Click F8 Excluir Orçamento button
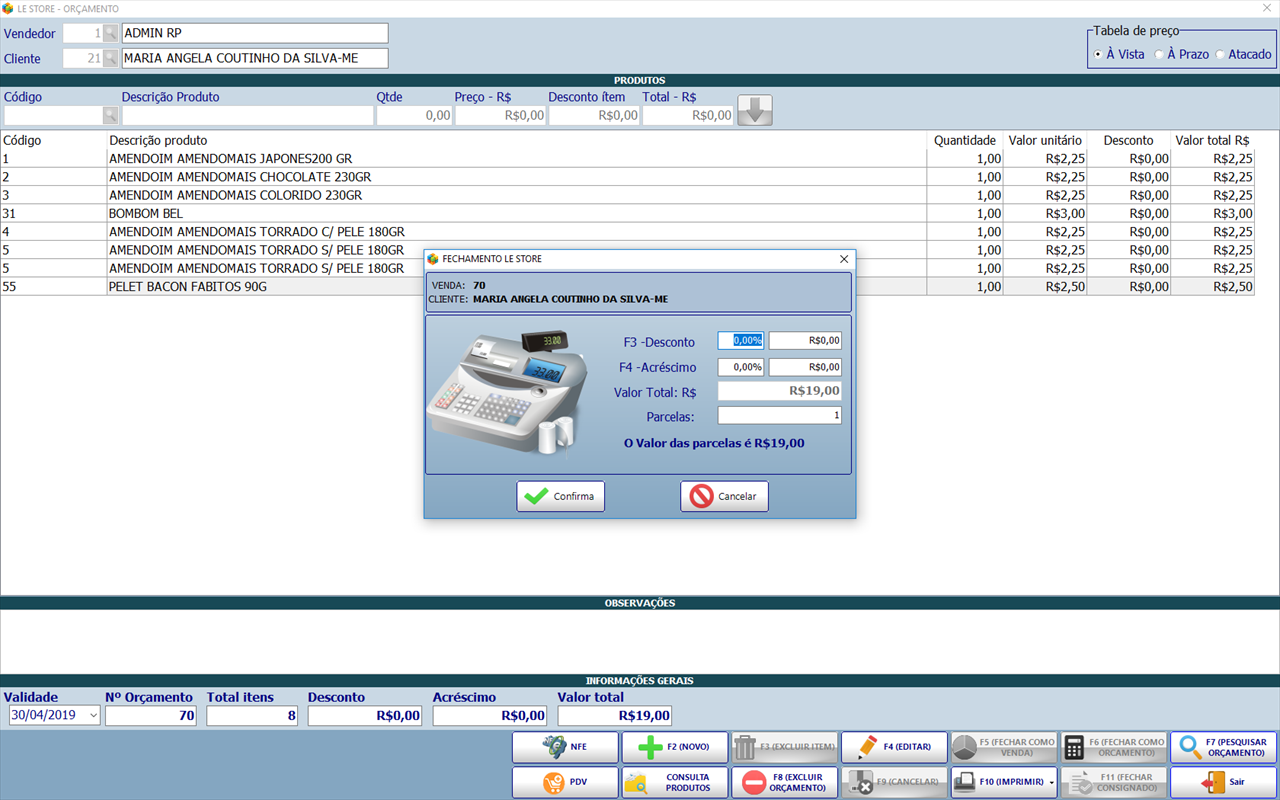Image resolution: width=1280 pixels, height=800 pixels. [784, 782]
